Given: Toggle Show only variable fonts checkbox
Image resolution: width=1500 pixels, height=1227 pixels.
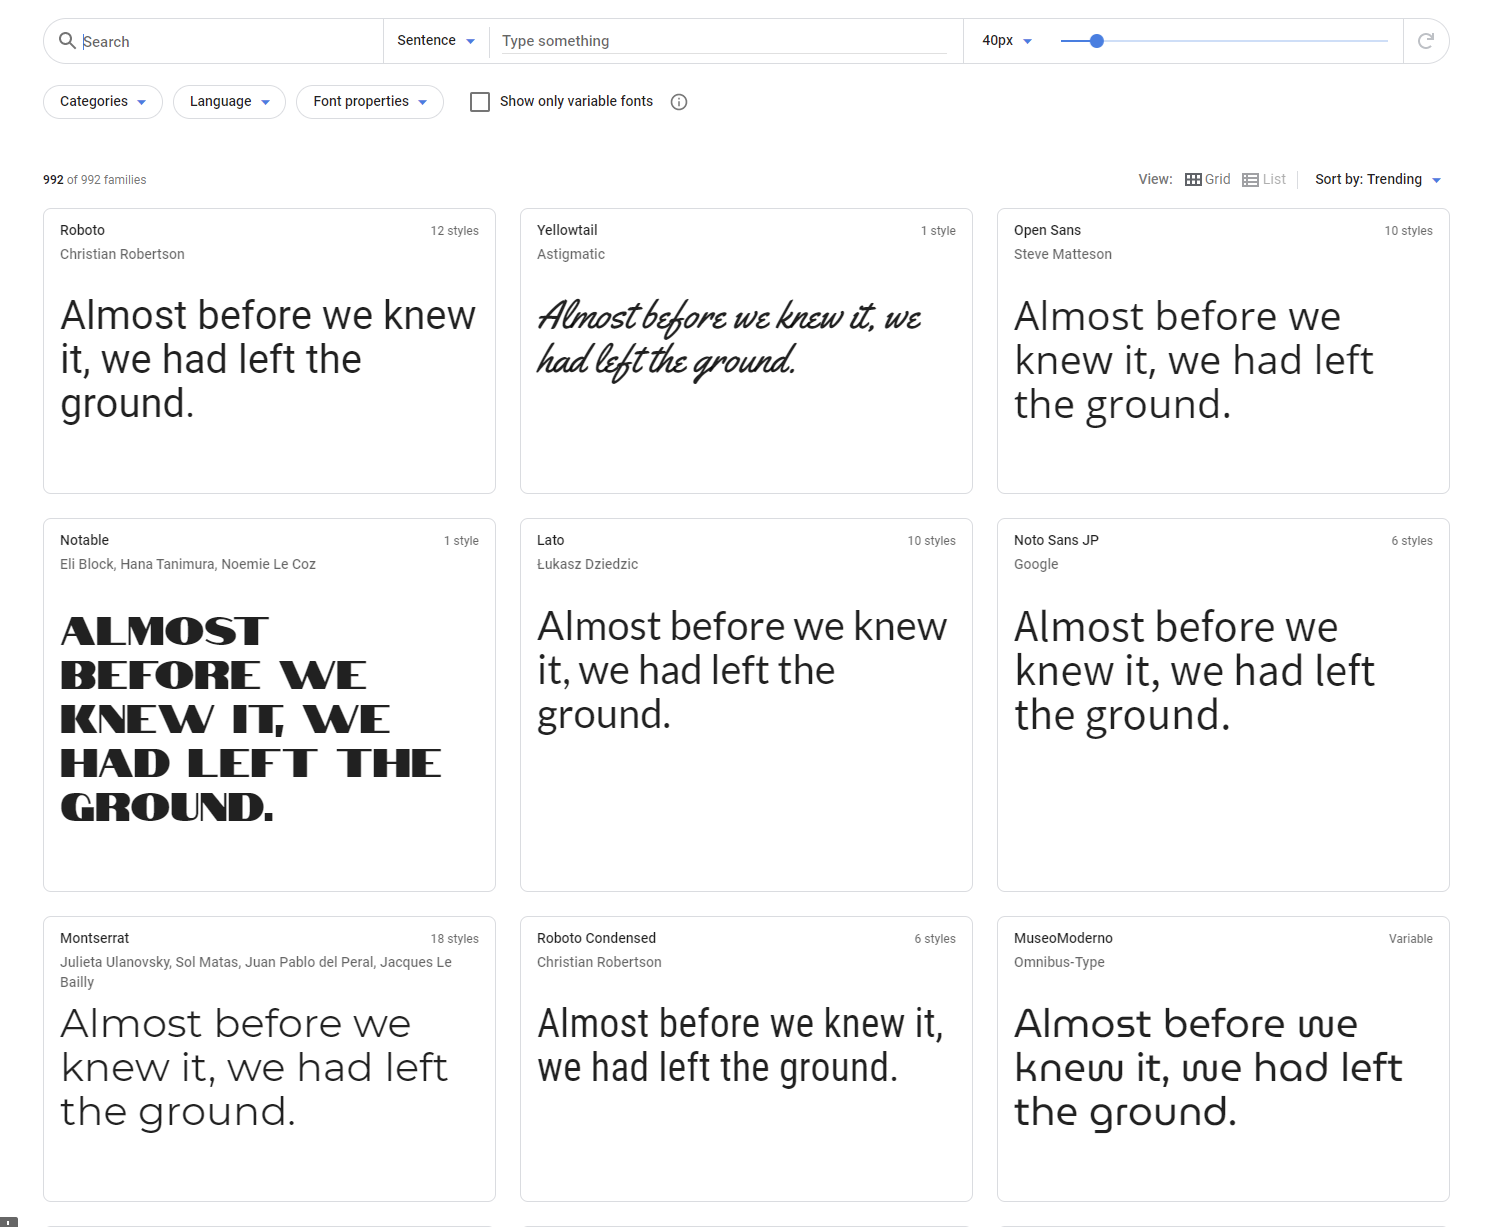Looking at the screenshot, I should point(480,102).
